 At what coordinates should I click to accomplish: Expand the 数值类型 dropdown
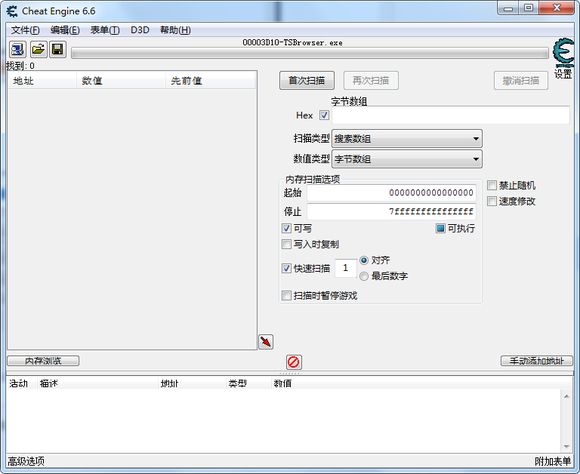tap(407, 159)
